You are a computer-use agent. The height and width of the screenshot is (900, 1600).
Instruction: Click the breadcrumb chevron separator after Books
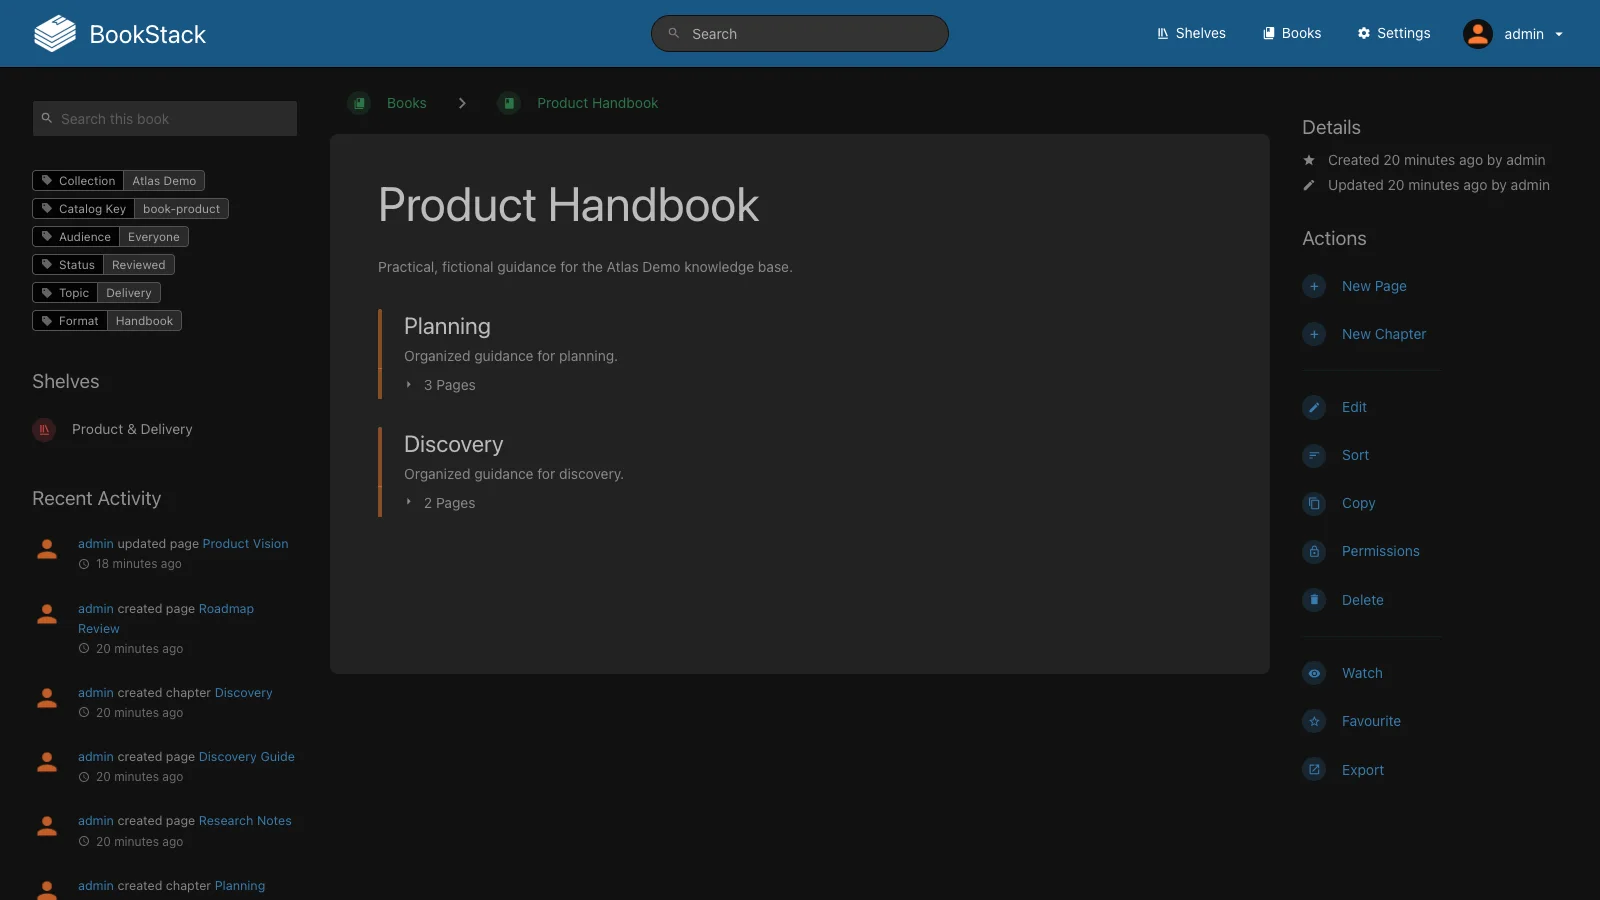point(462,103)
